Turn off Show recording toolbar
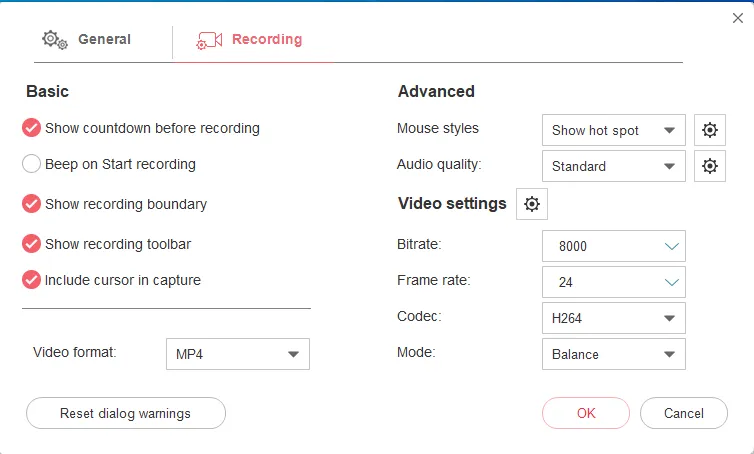The width and height of the screenshot is (754, 454). click(31, 244)
